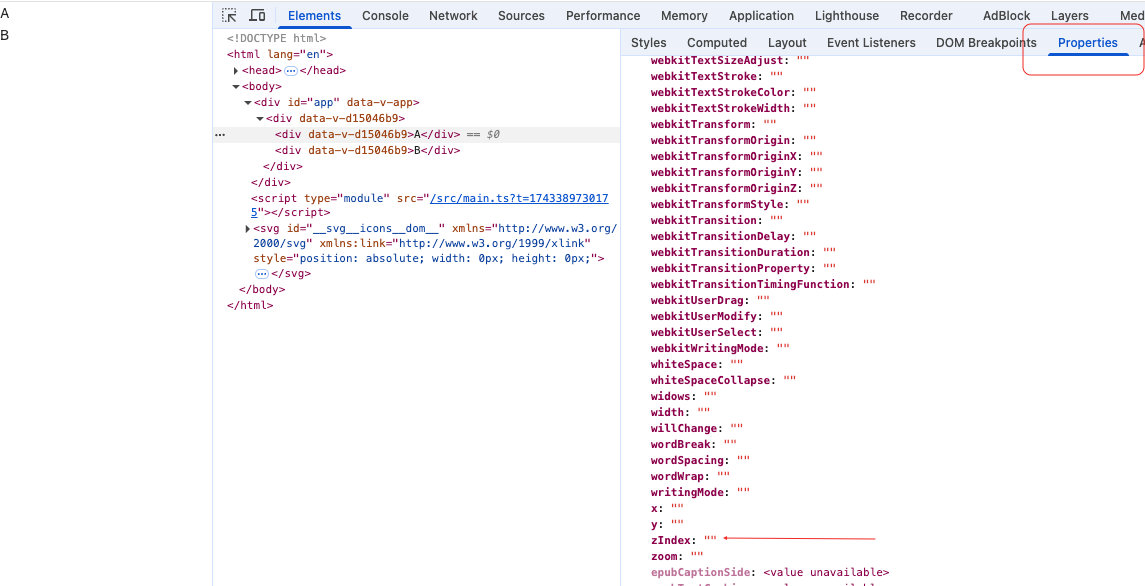The width and height of the screenshot is (1145, 586).
Task: Click the webkitTransform property
Action: click(x=713, y=124)
